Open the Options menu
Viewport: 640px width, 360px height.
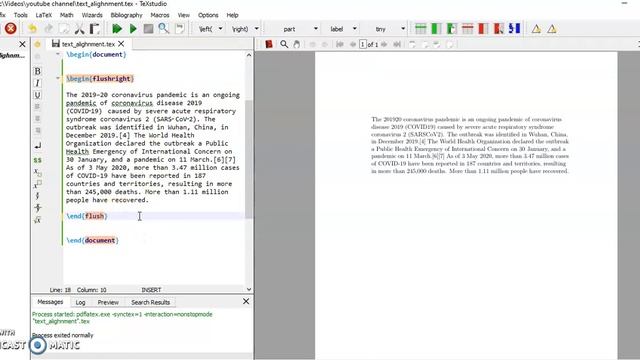click(x=208, y=15)
